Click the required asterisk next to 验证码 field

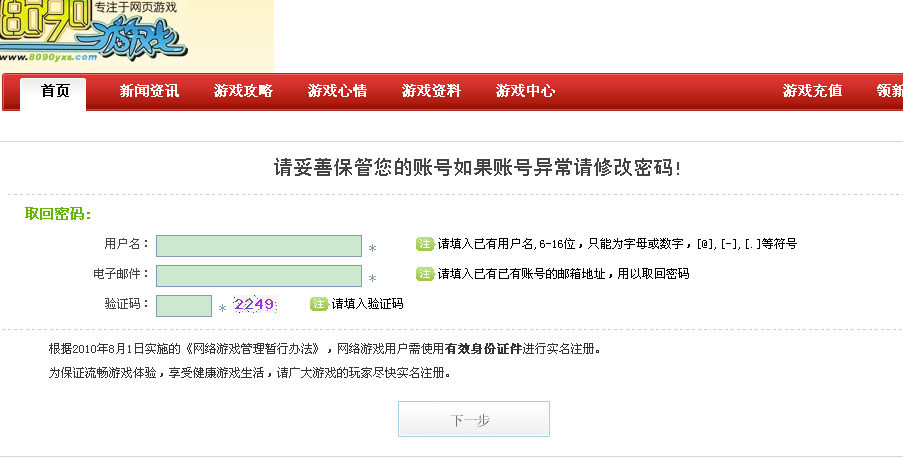(222, 309)
